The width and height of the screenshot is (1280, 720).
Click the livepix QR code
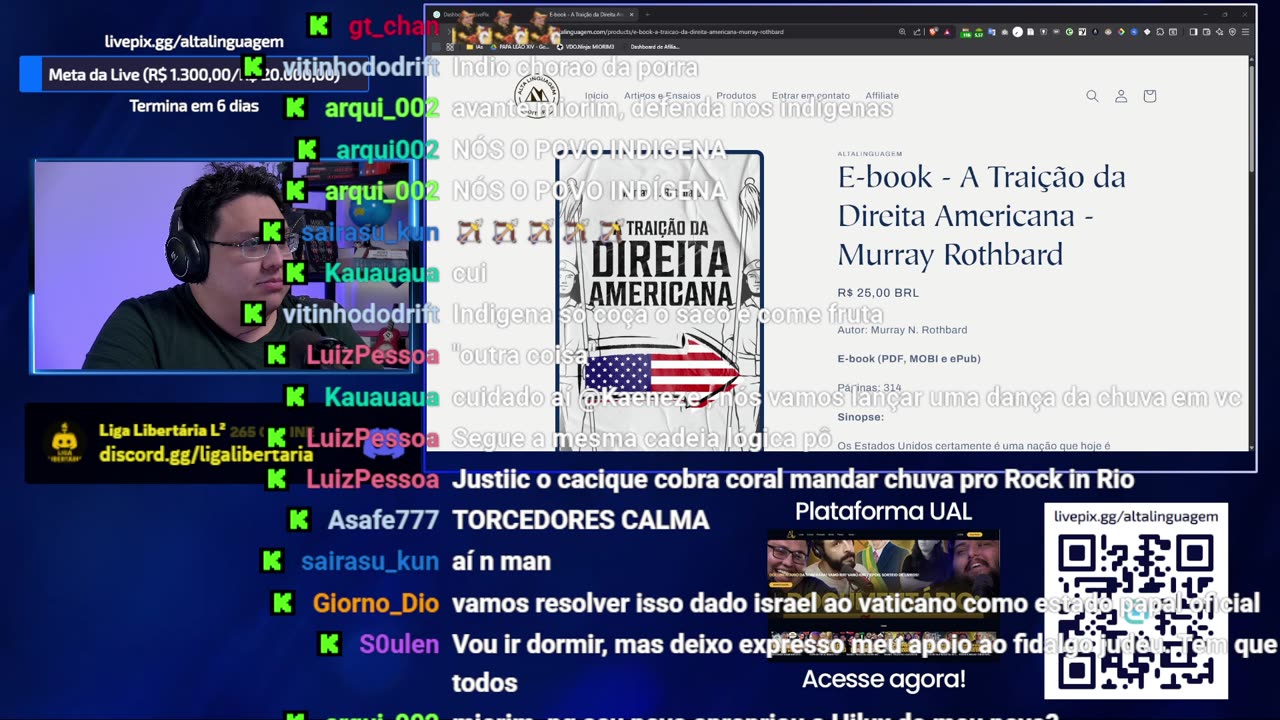[x=1135, y=612]
